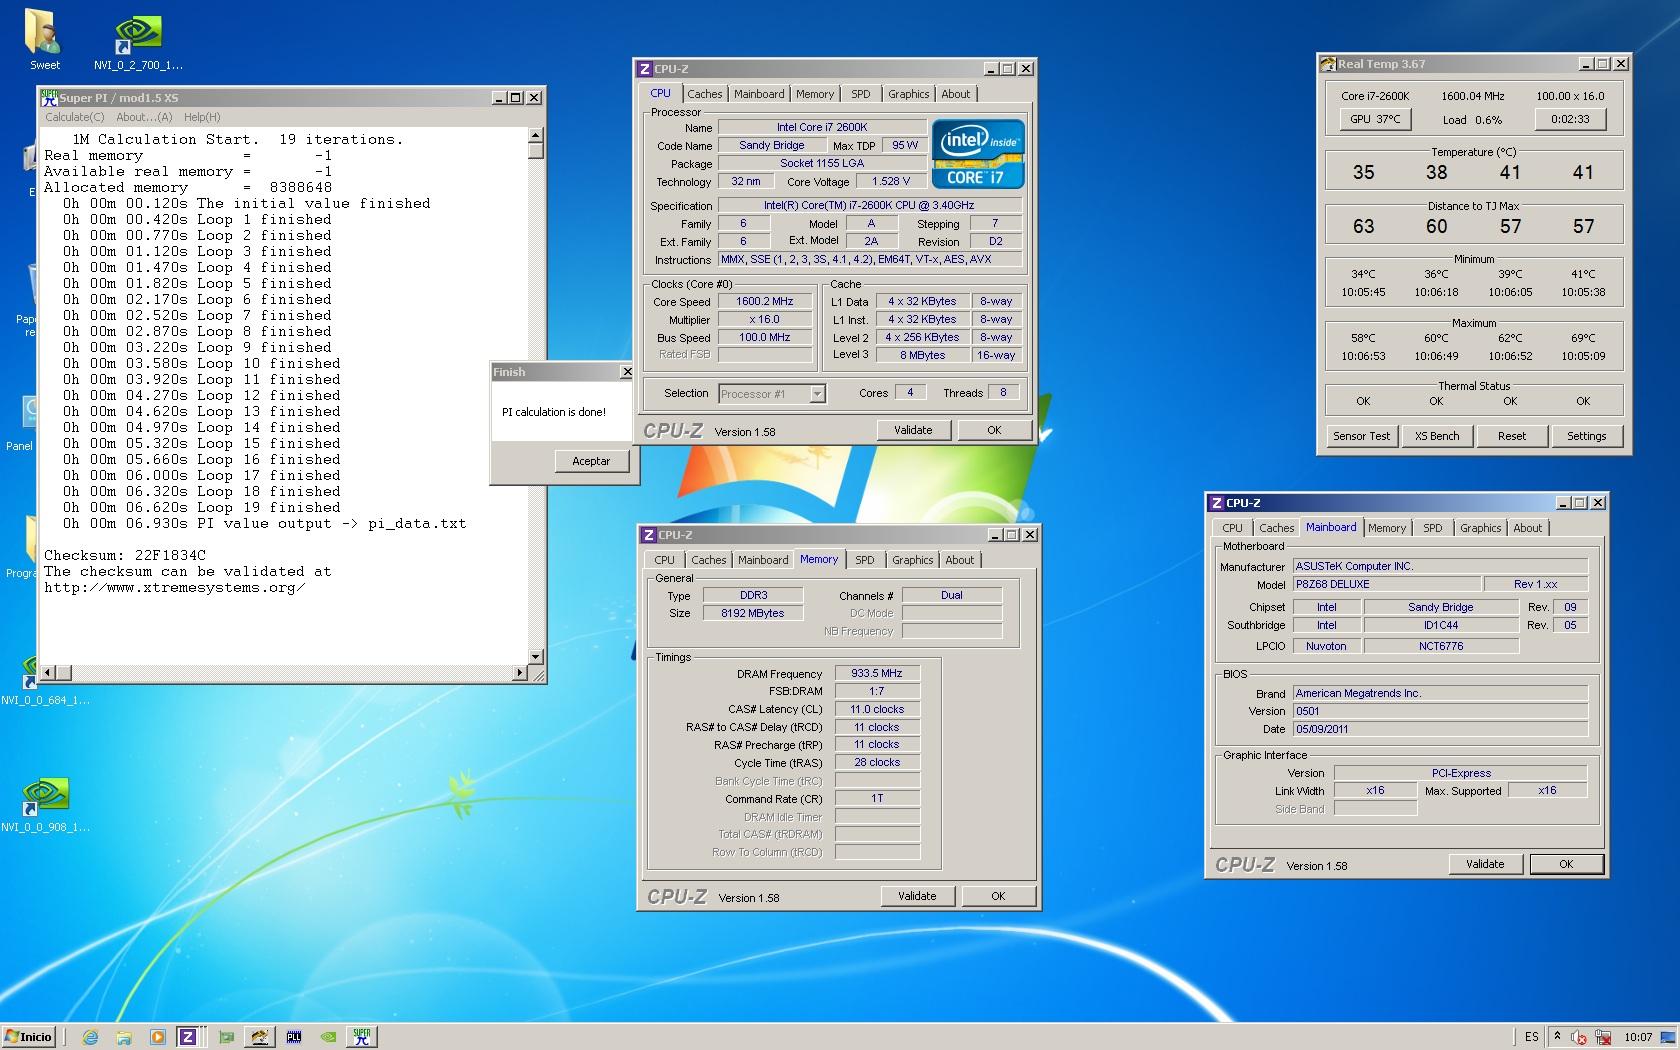This screenshot has width=1680, height=1050.
Task: Click the Super PI horizontal scrollbar right arrow
Action: 520,673
